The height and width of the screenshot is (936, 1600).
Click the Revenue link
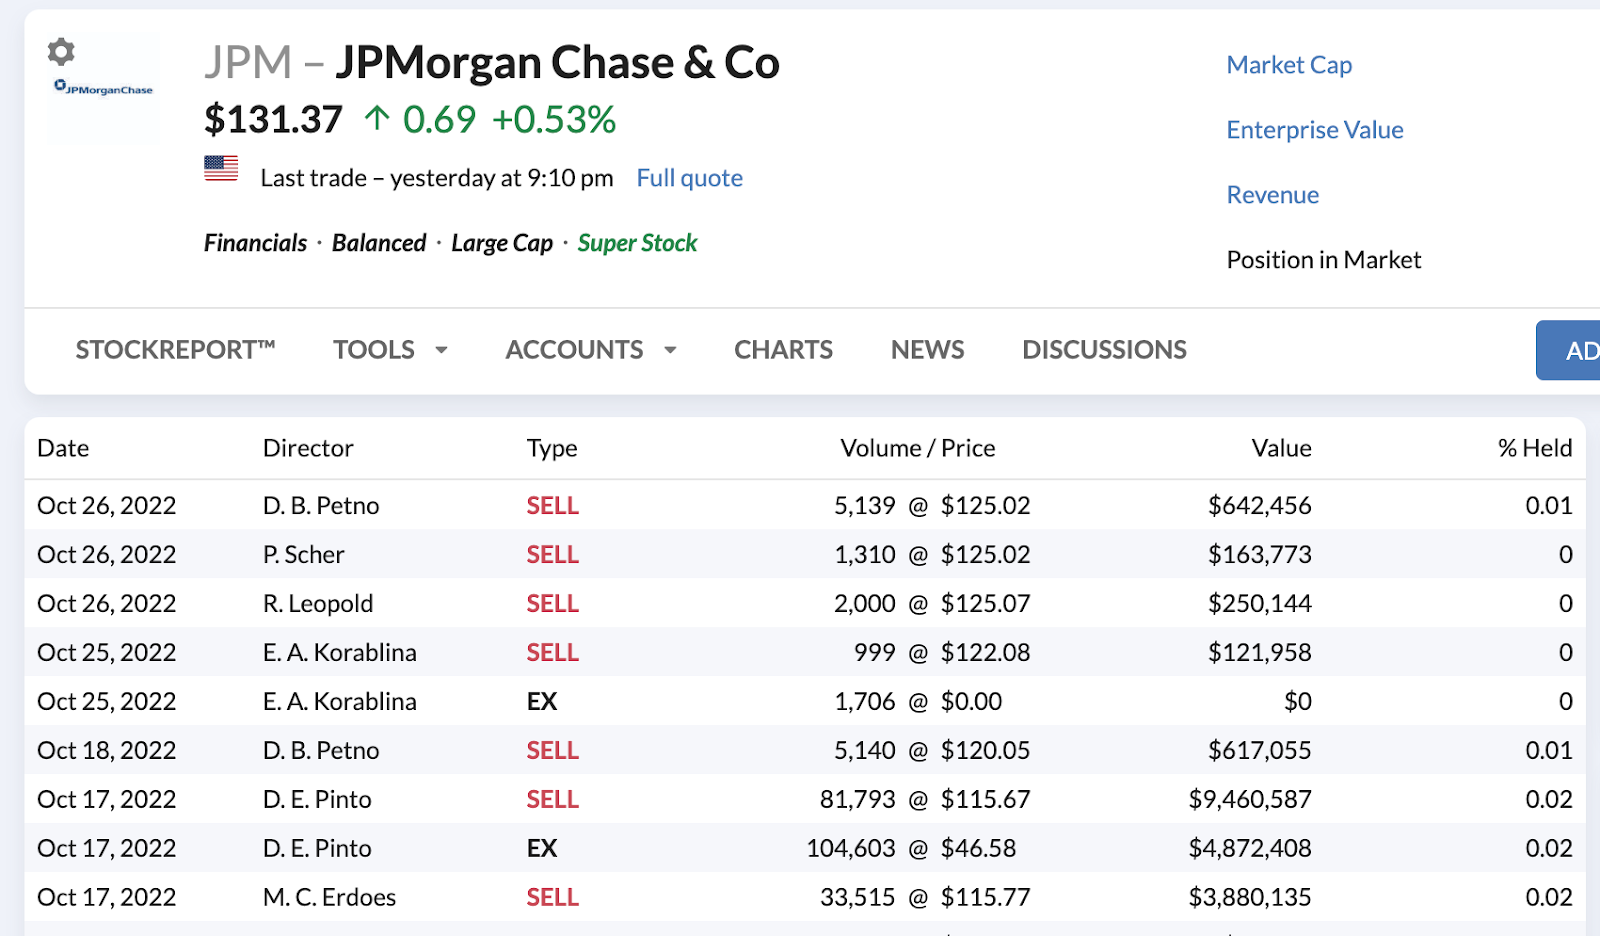(1272, 195)
